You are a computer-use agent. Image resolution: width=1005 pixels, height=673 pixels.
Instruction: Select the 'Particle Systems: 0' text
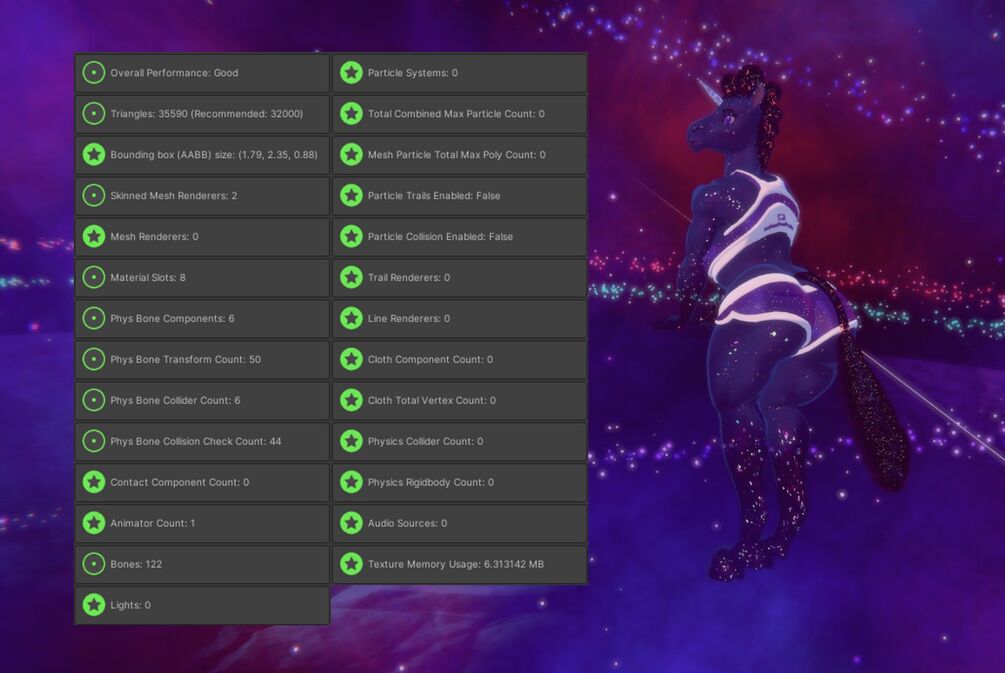click(x=413, y=73)
